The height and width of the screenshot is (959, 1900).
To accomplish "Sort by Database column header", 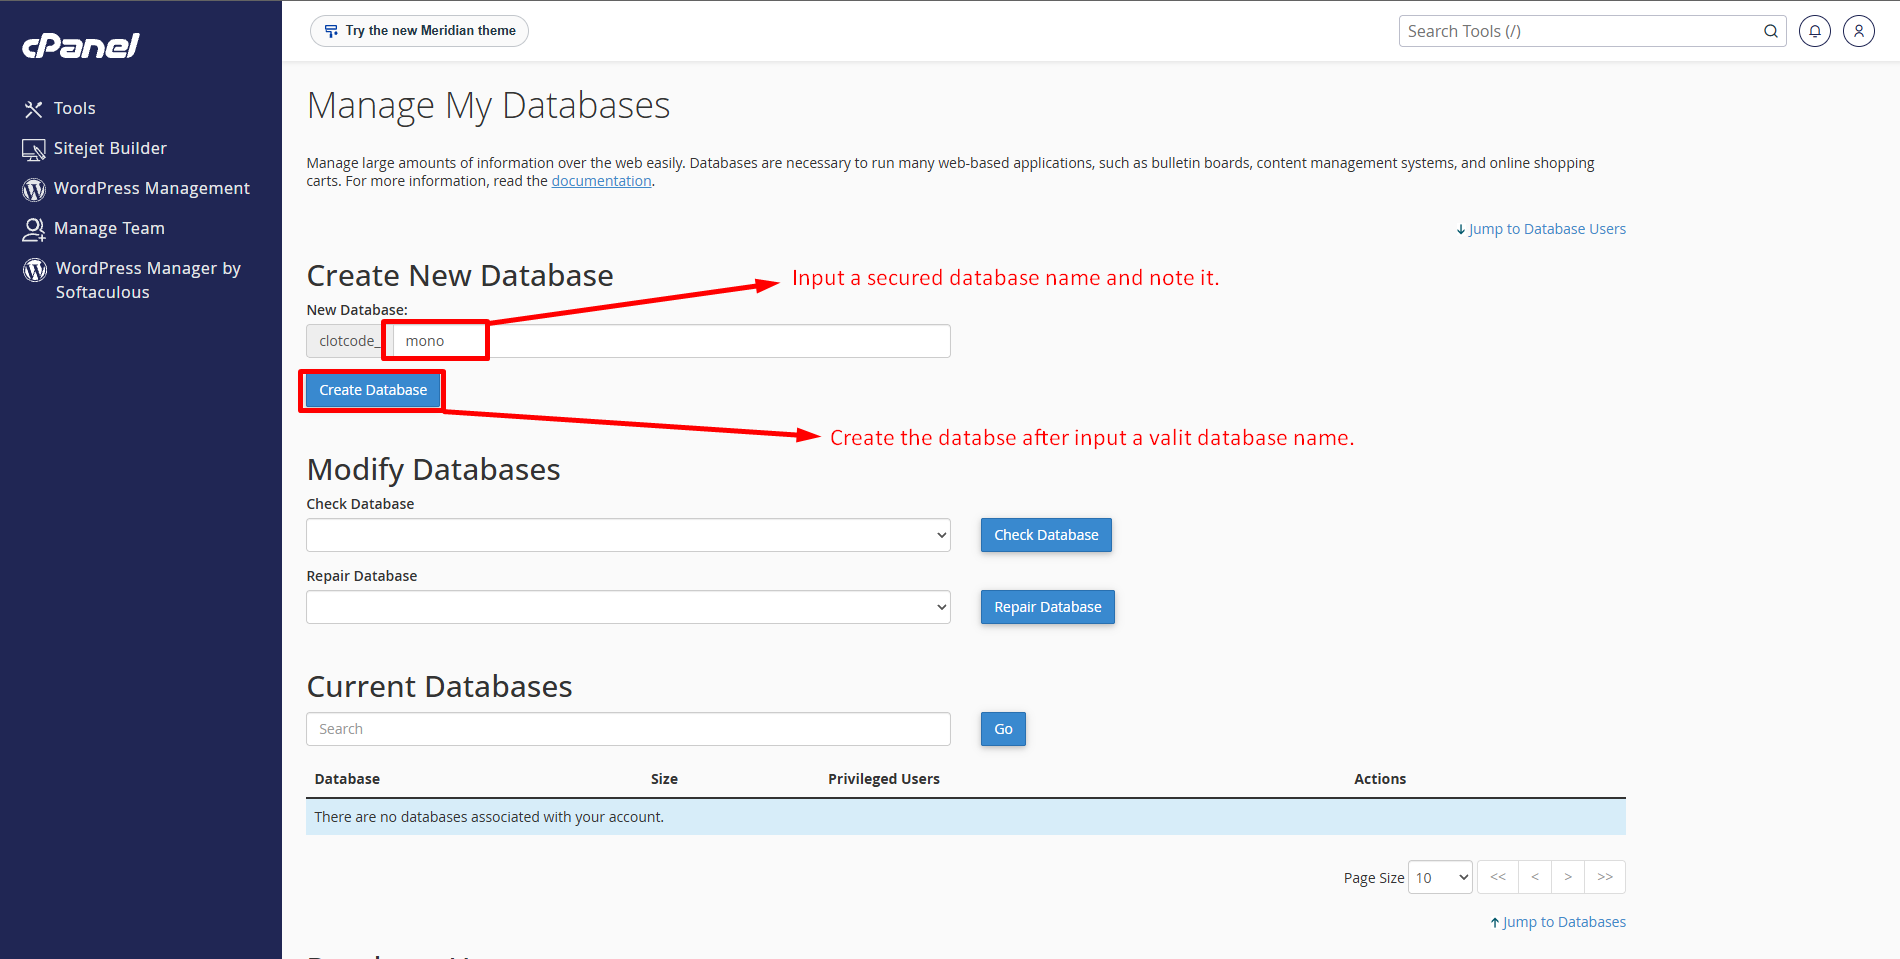I will click(x=347, y=779).
